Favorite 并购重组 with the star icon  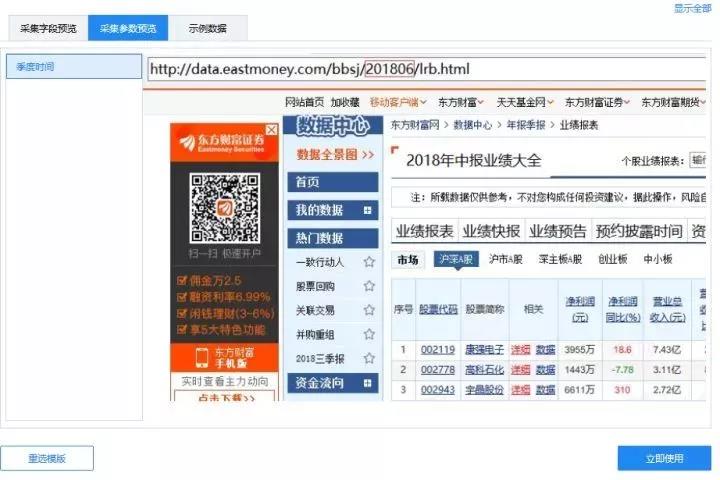point(369,334)
